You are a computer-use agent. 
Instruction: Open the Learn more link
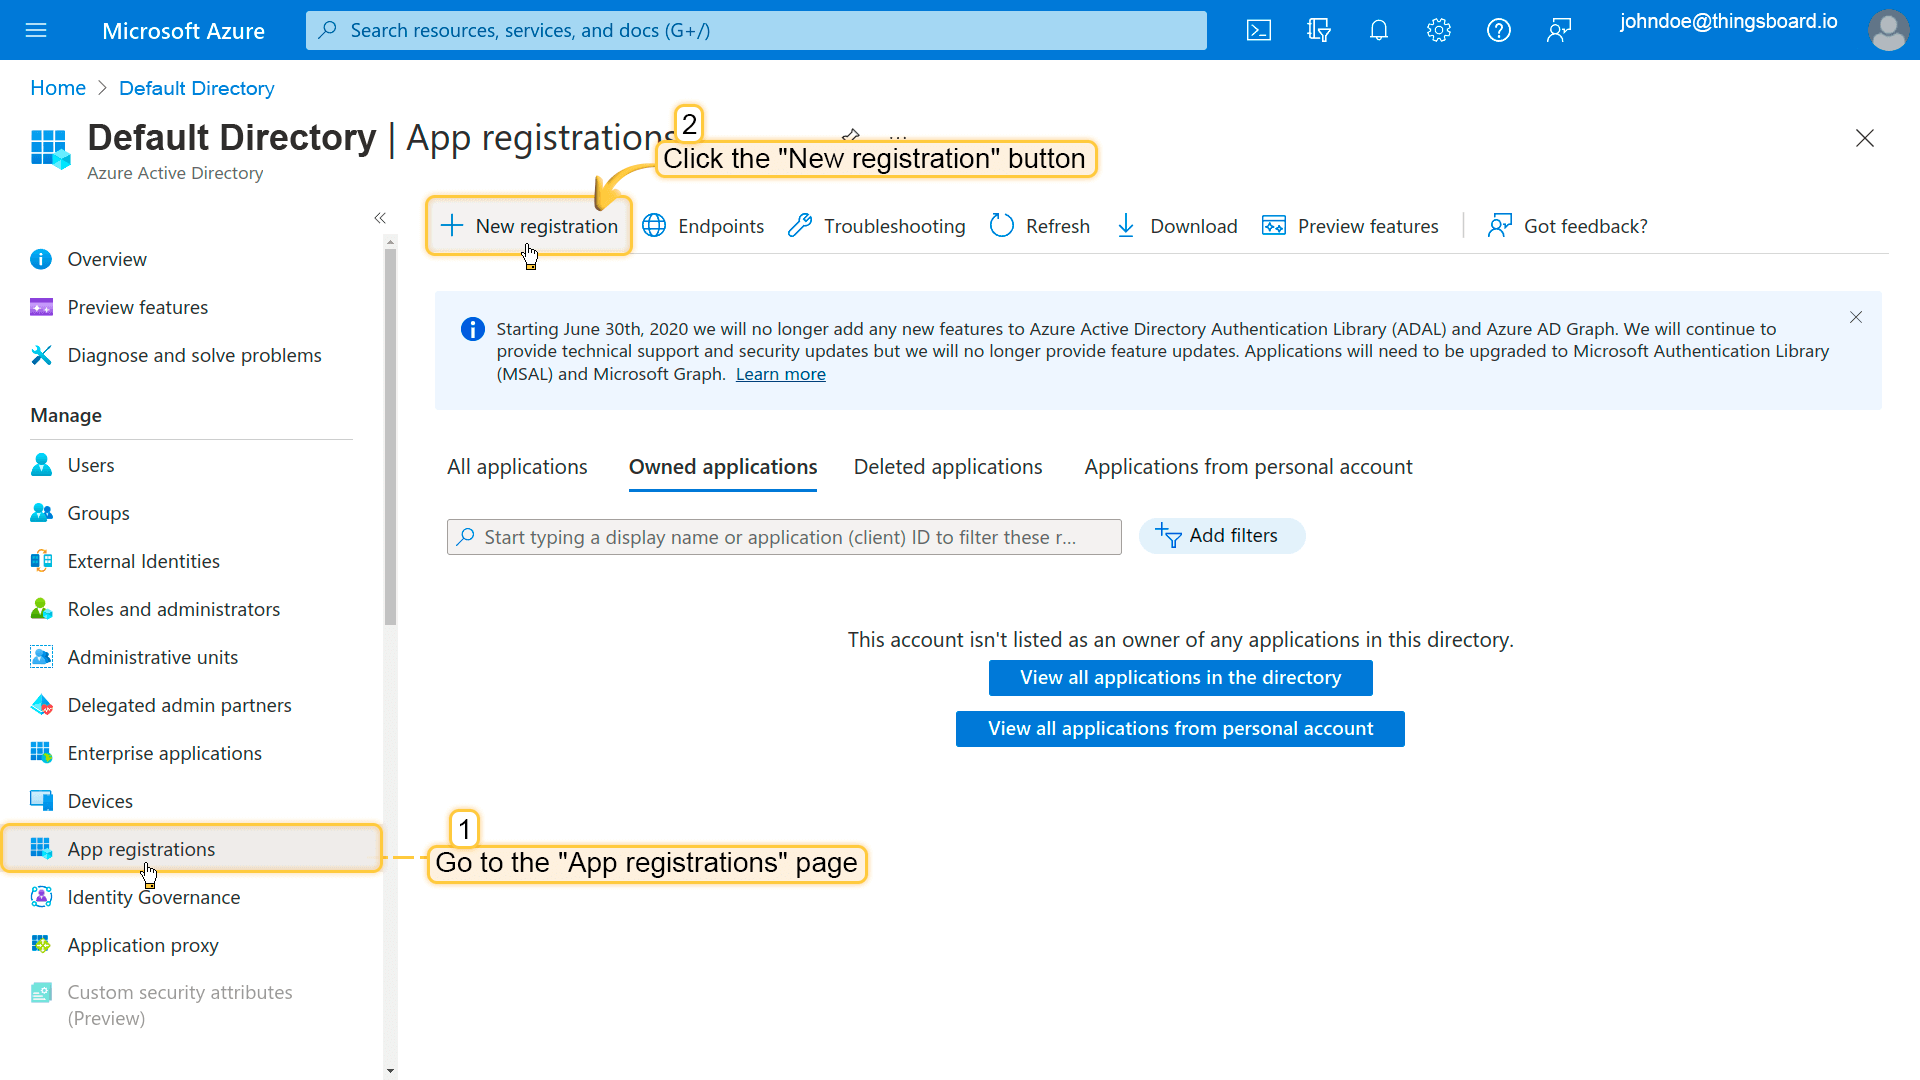[780, 374]
